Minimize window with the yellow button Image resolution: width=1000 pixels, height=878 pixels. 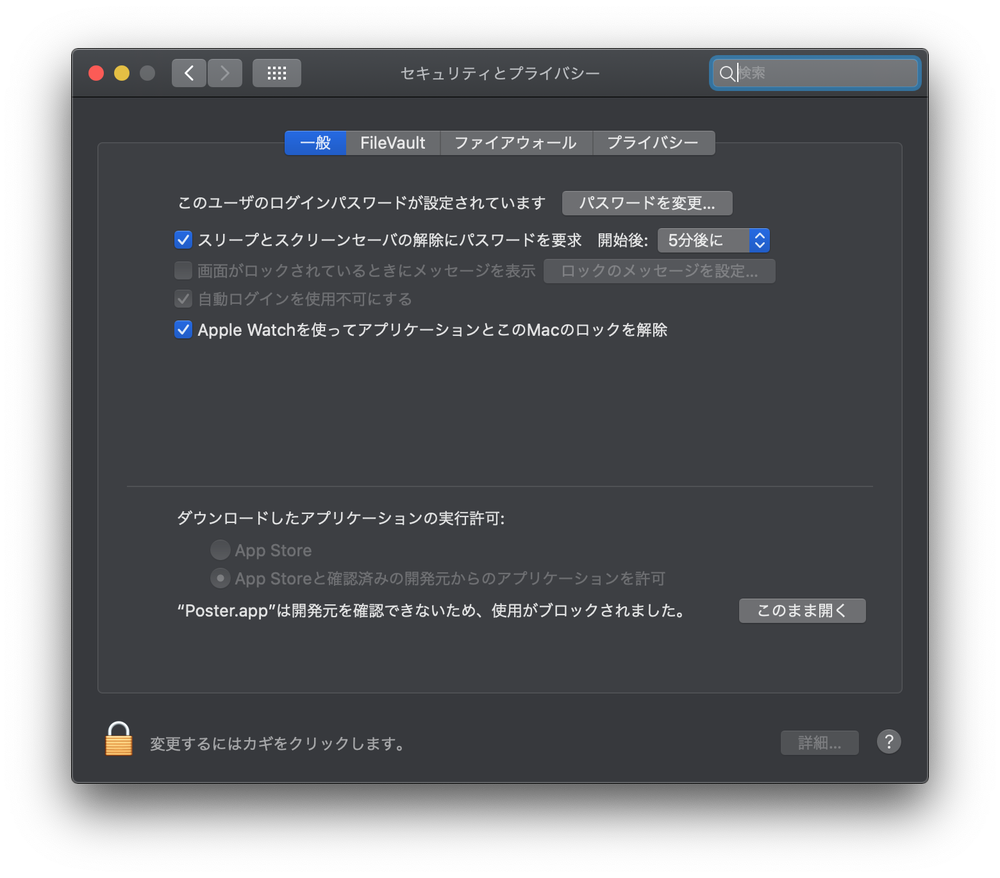click(122, 73)
